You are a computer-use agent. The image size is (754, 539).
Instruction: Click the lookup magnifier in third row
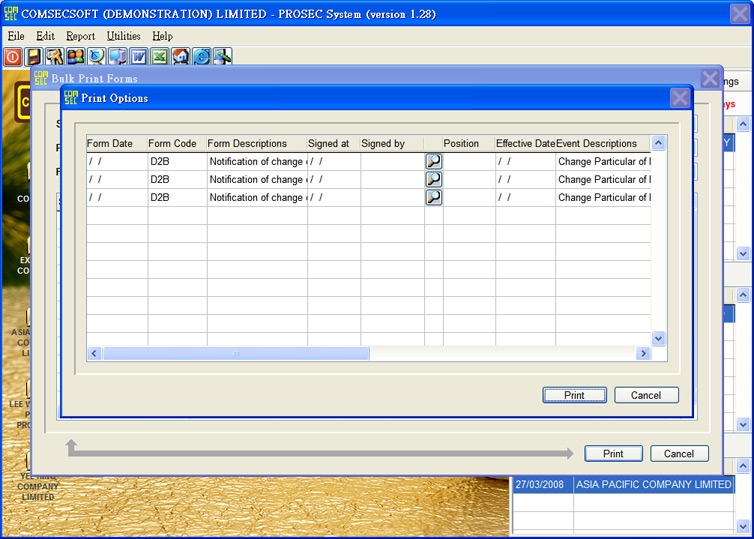434,197
